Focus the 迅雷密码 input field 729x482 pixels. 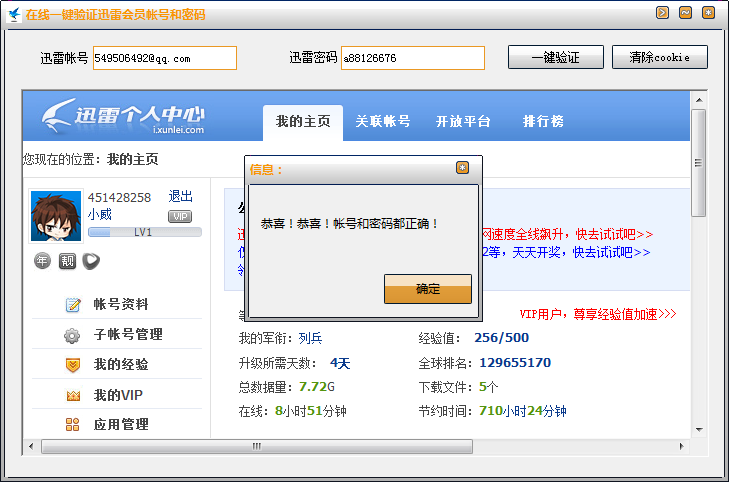coord(413,58)
